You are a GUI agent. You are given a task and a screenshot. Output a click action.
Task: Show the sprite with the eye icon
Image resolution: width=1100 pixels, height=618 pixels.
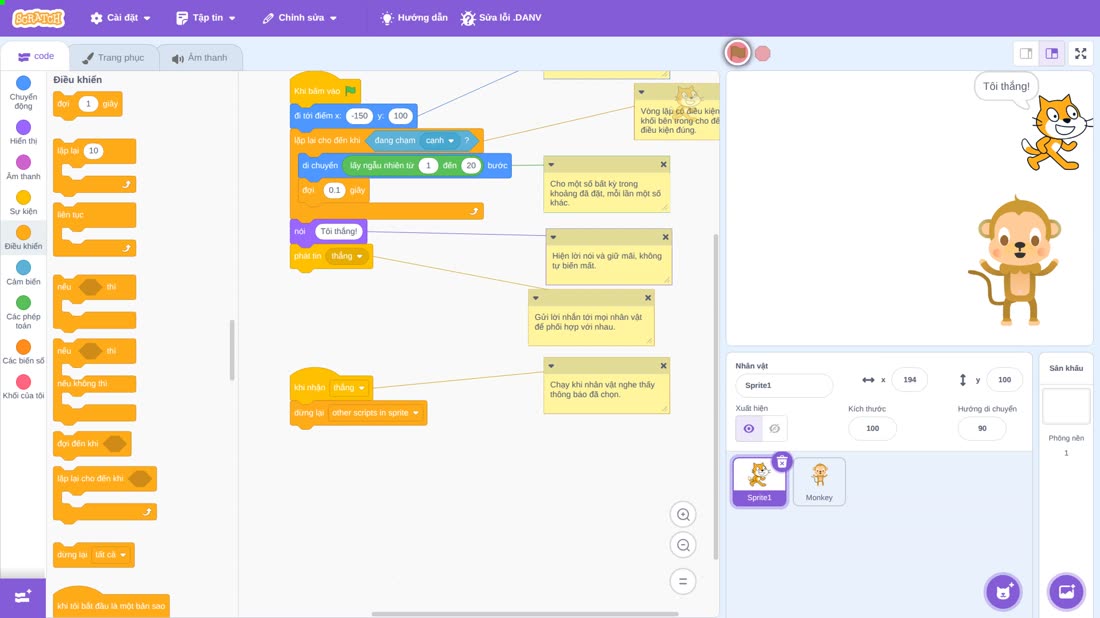click(x=749, y=429)
